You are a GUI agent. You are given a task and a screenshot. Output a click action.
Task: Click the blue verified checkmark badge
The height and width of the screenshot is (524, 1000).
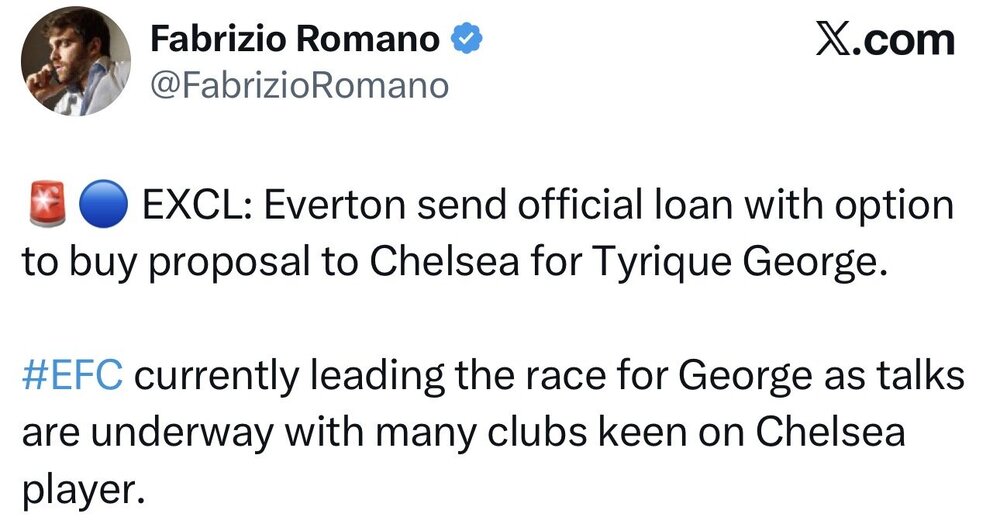[x=467, y=40]
